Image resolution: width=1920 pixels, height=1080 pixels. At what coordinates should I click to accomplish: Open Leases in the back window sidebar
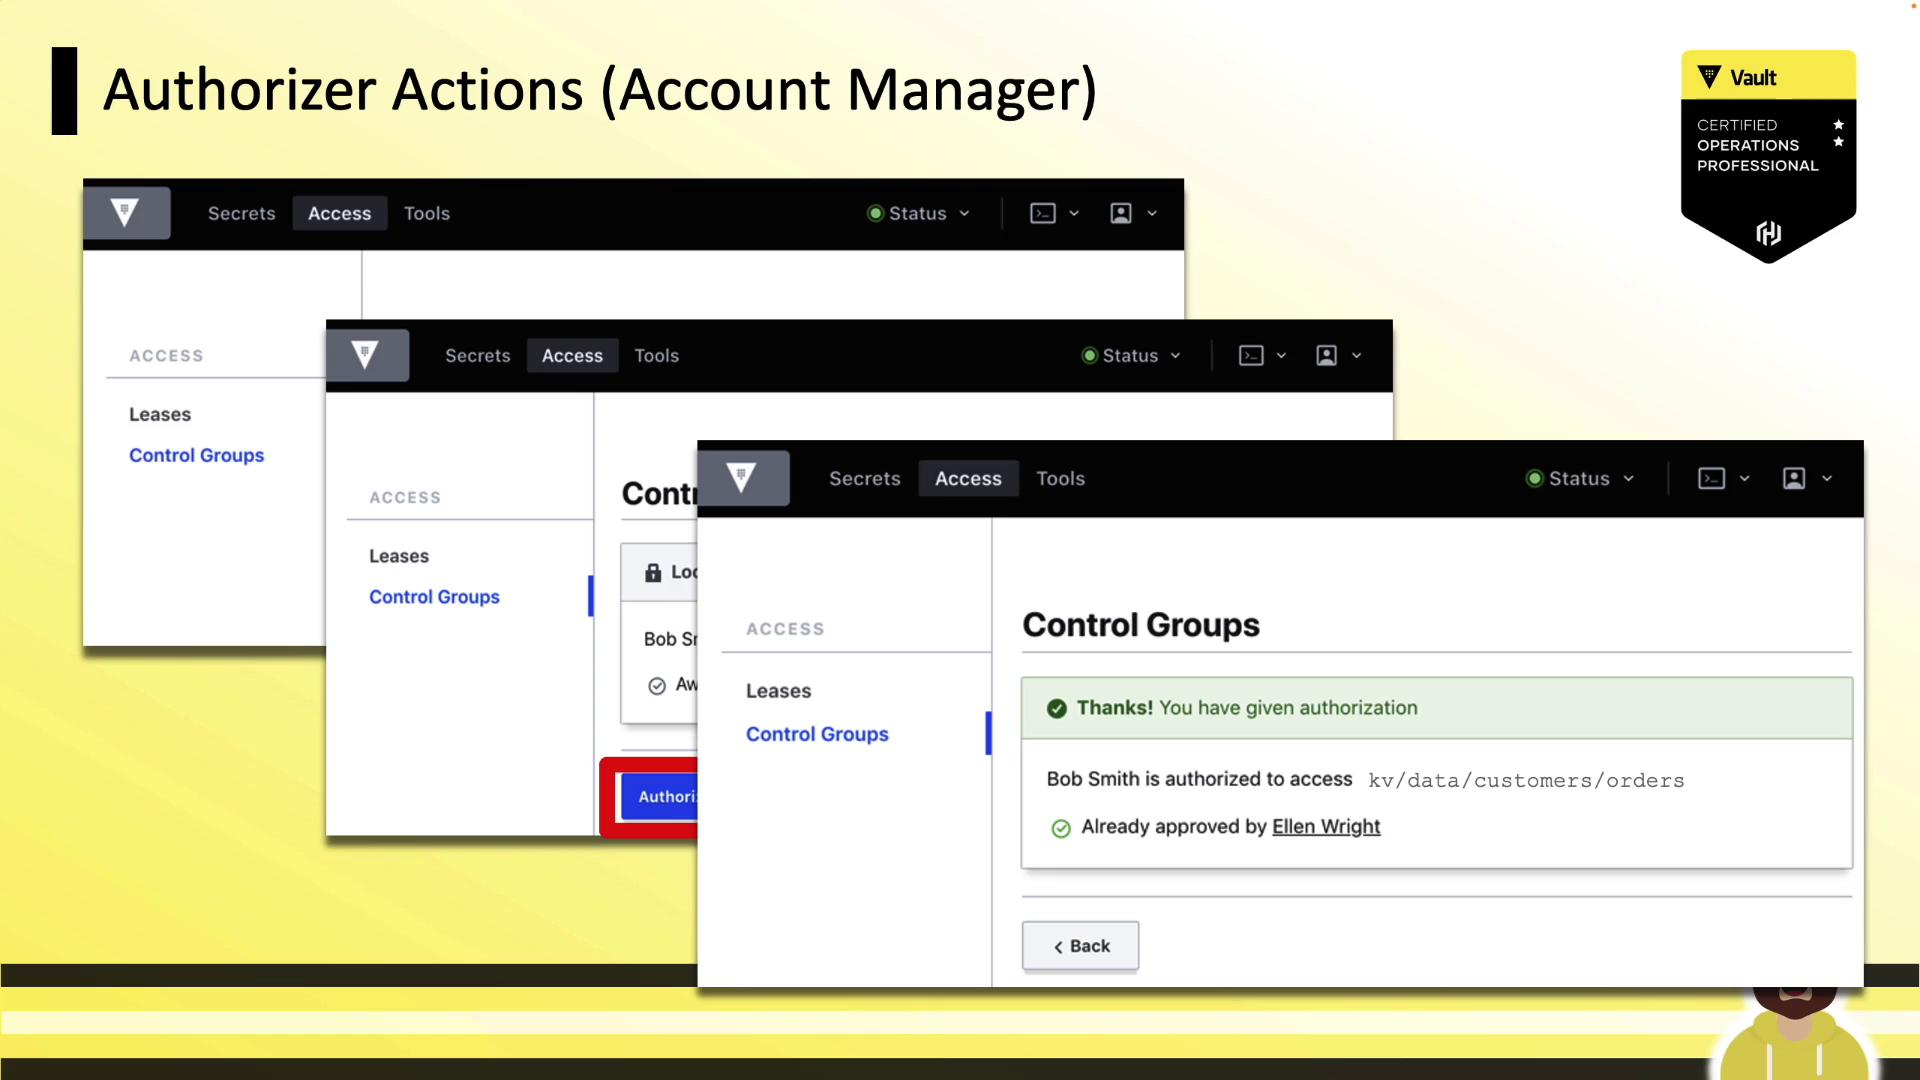point(159,414)
